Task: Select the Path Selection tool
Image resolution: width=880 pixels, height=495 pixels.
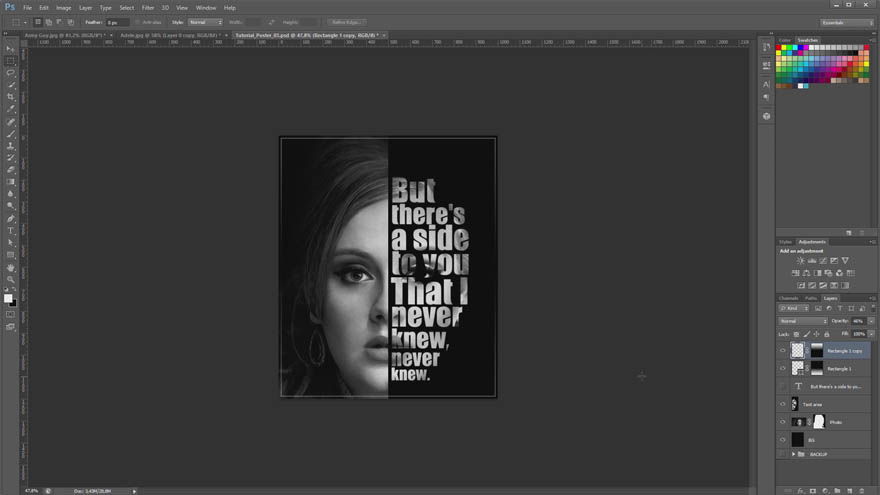Action: (x=10, y=243)
